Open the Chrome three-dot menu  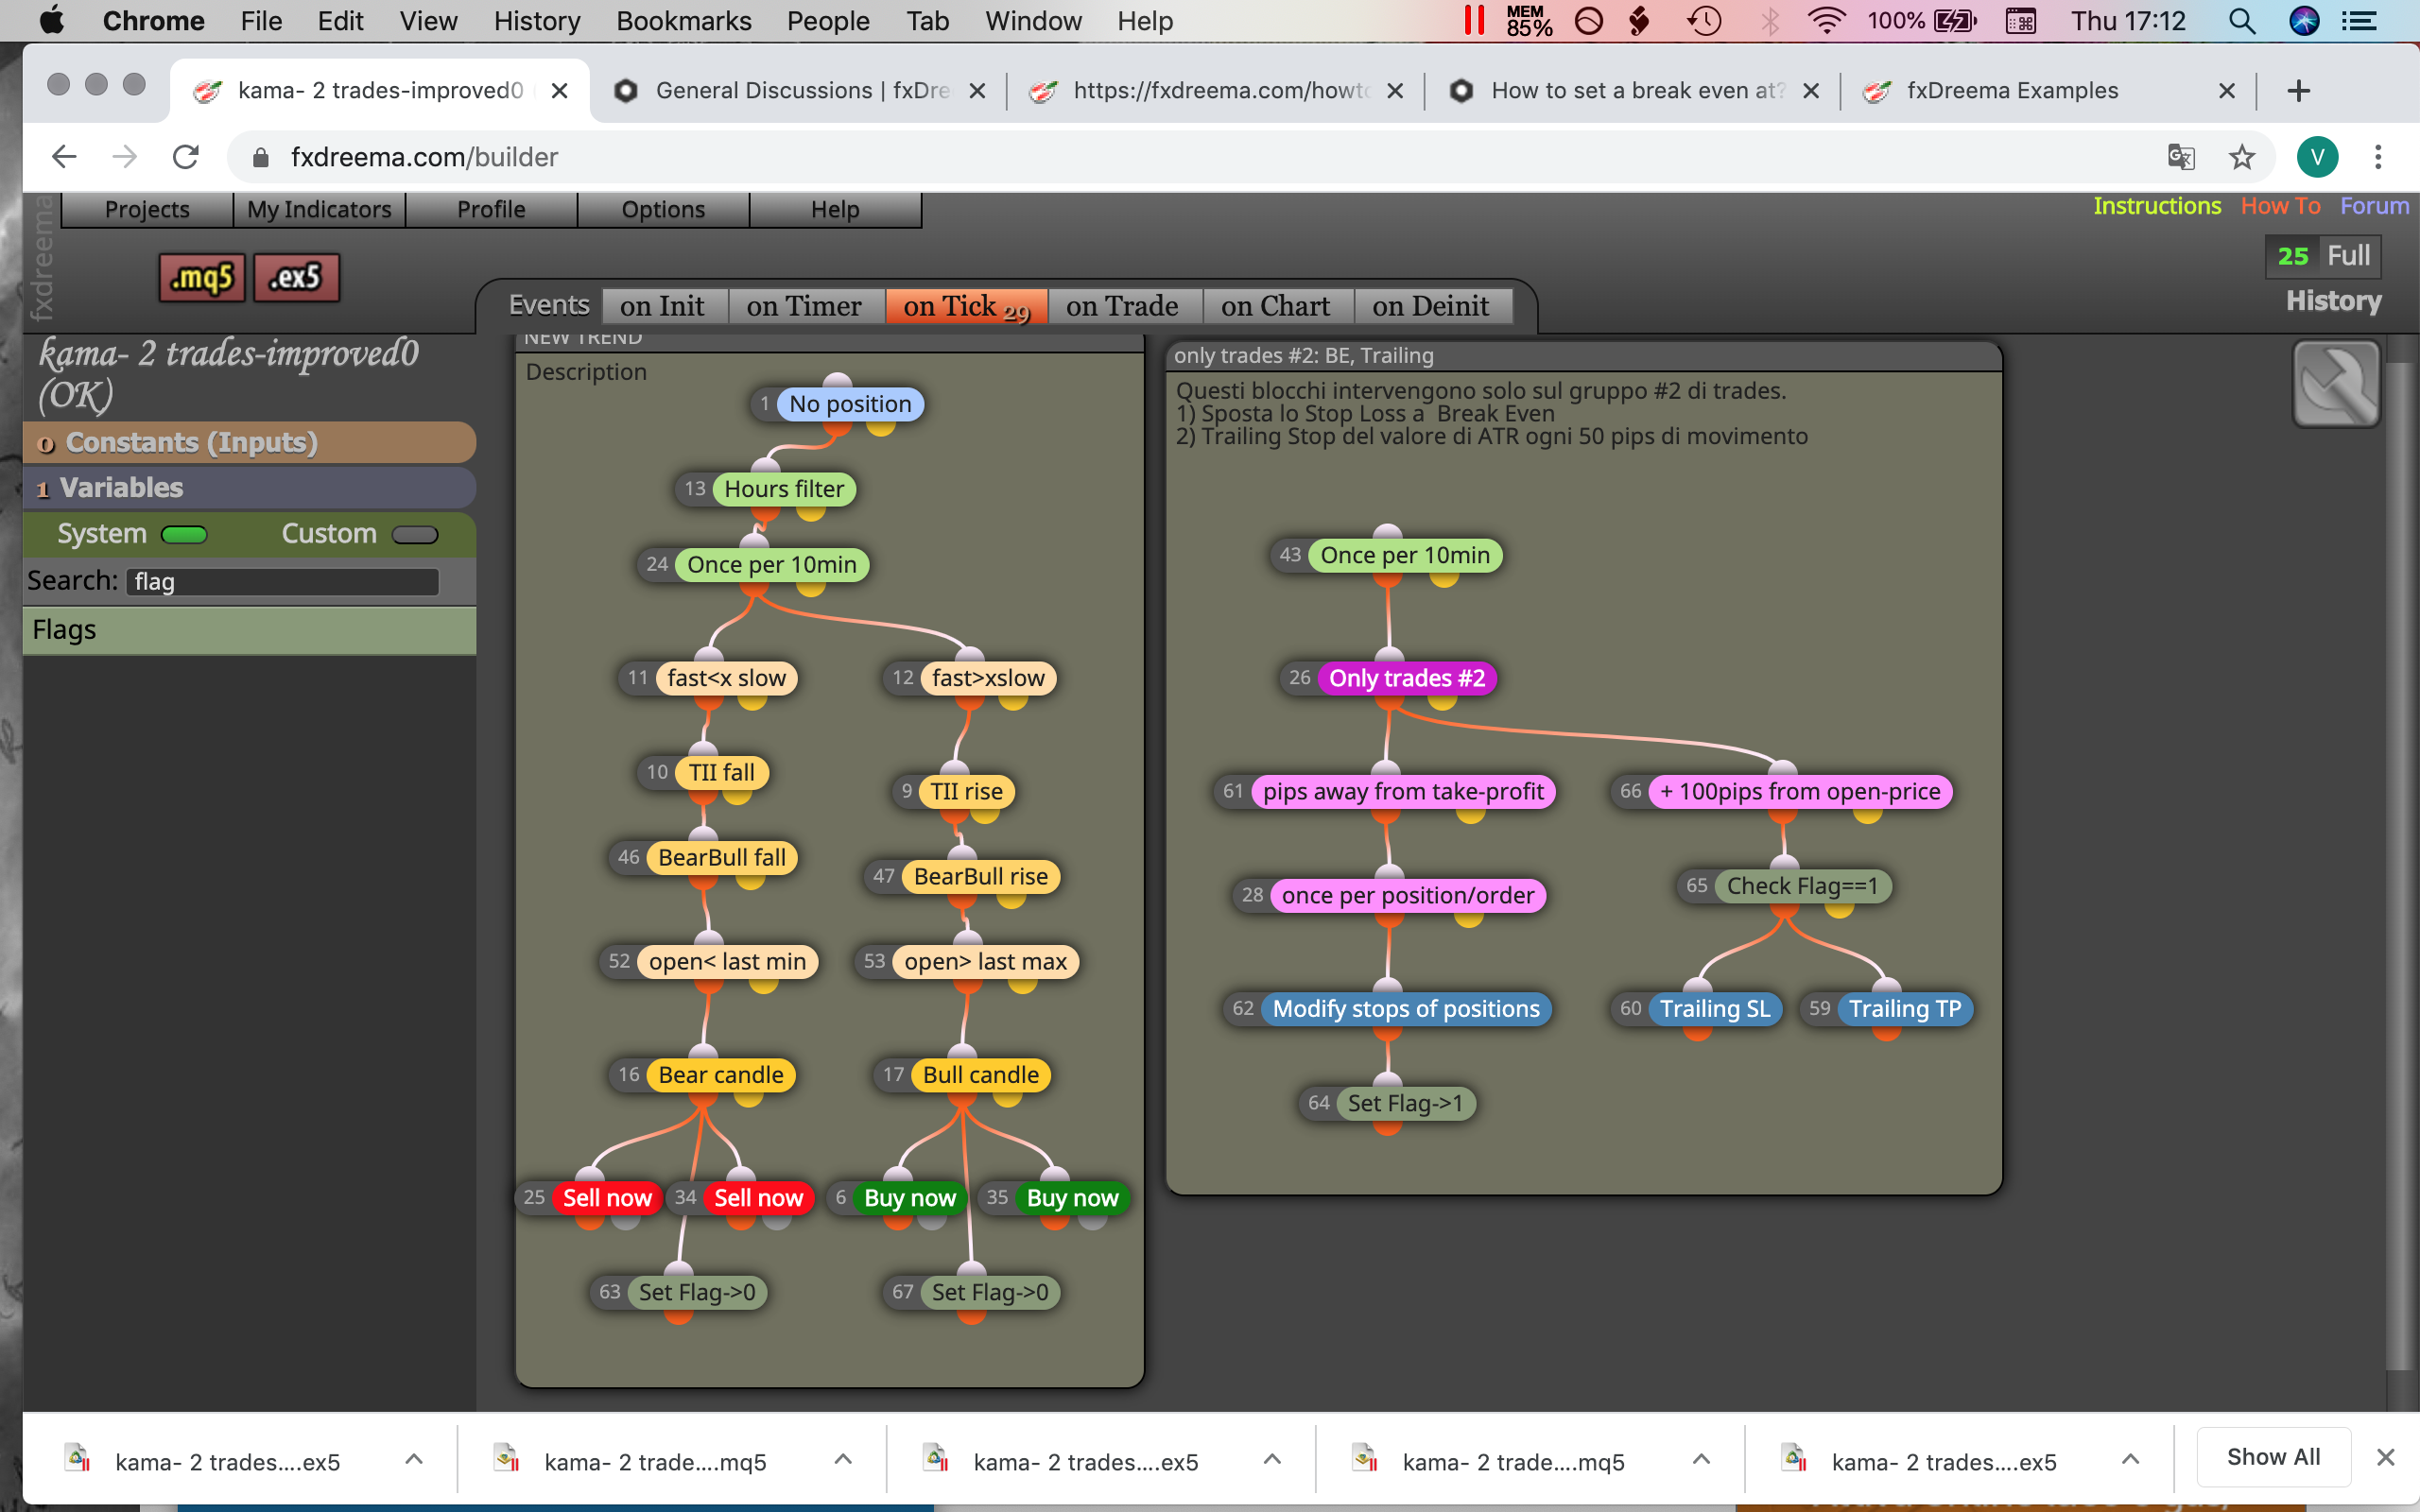2378,157
